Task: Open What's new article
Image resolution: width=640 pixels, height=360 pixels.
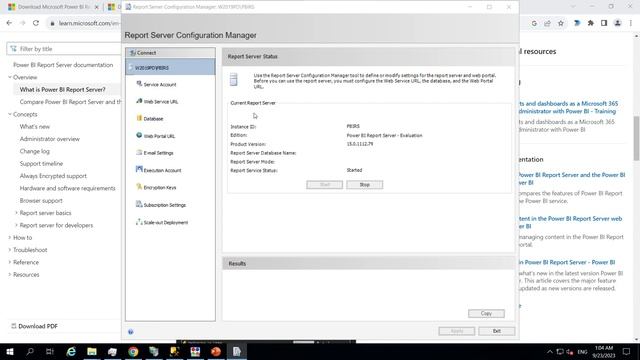Action: (x=35, y=127)
